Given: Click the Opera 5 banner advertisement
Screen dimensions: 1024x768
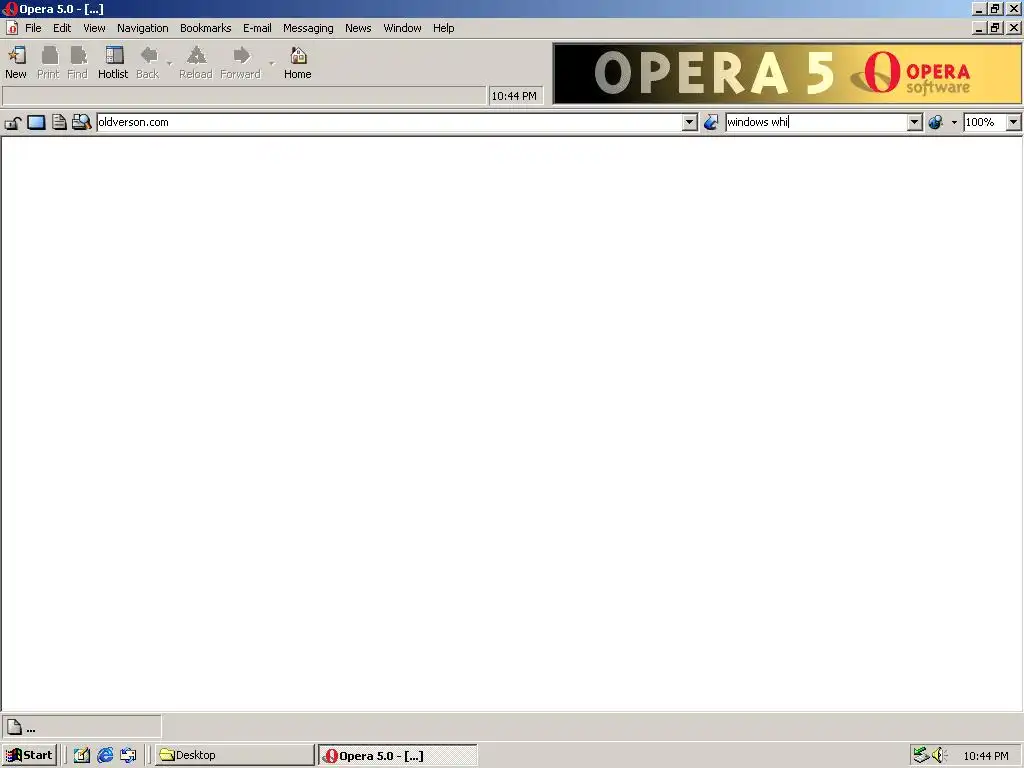Looking at the screenshot, I should coord(787,73).
